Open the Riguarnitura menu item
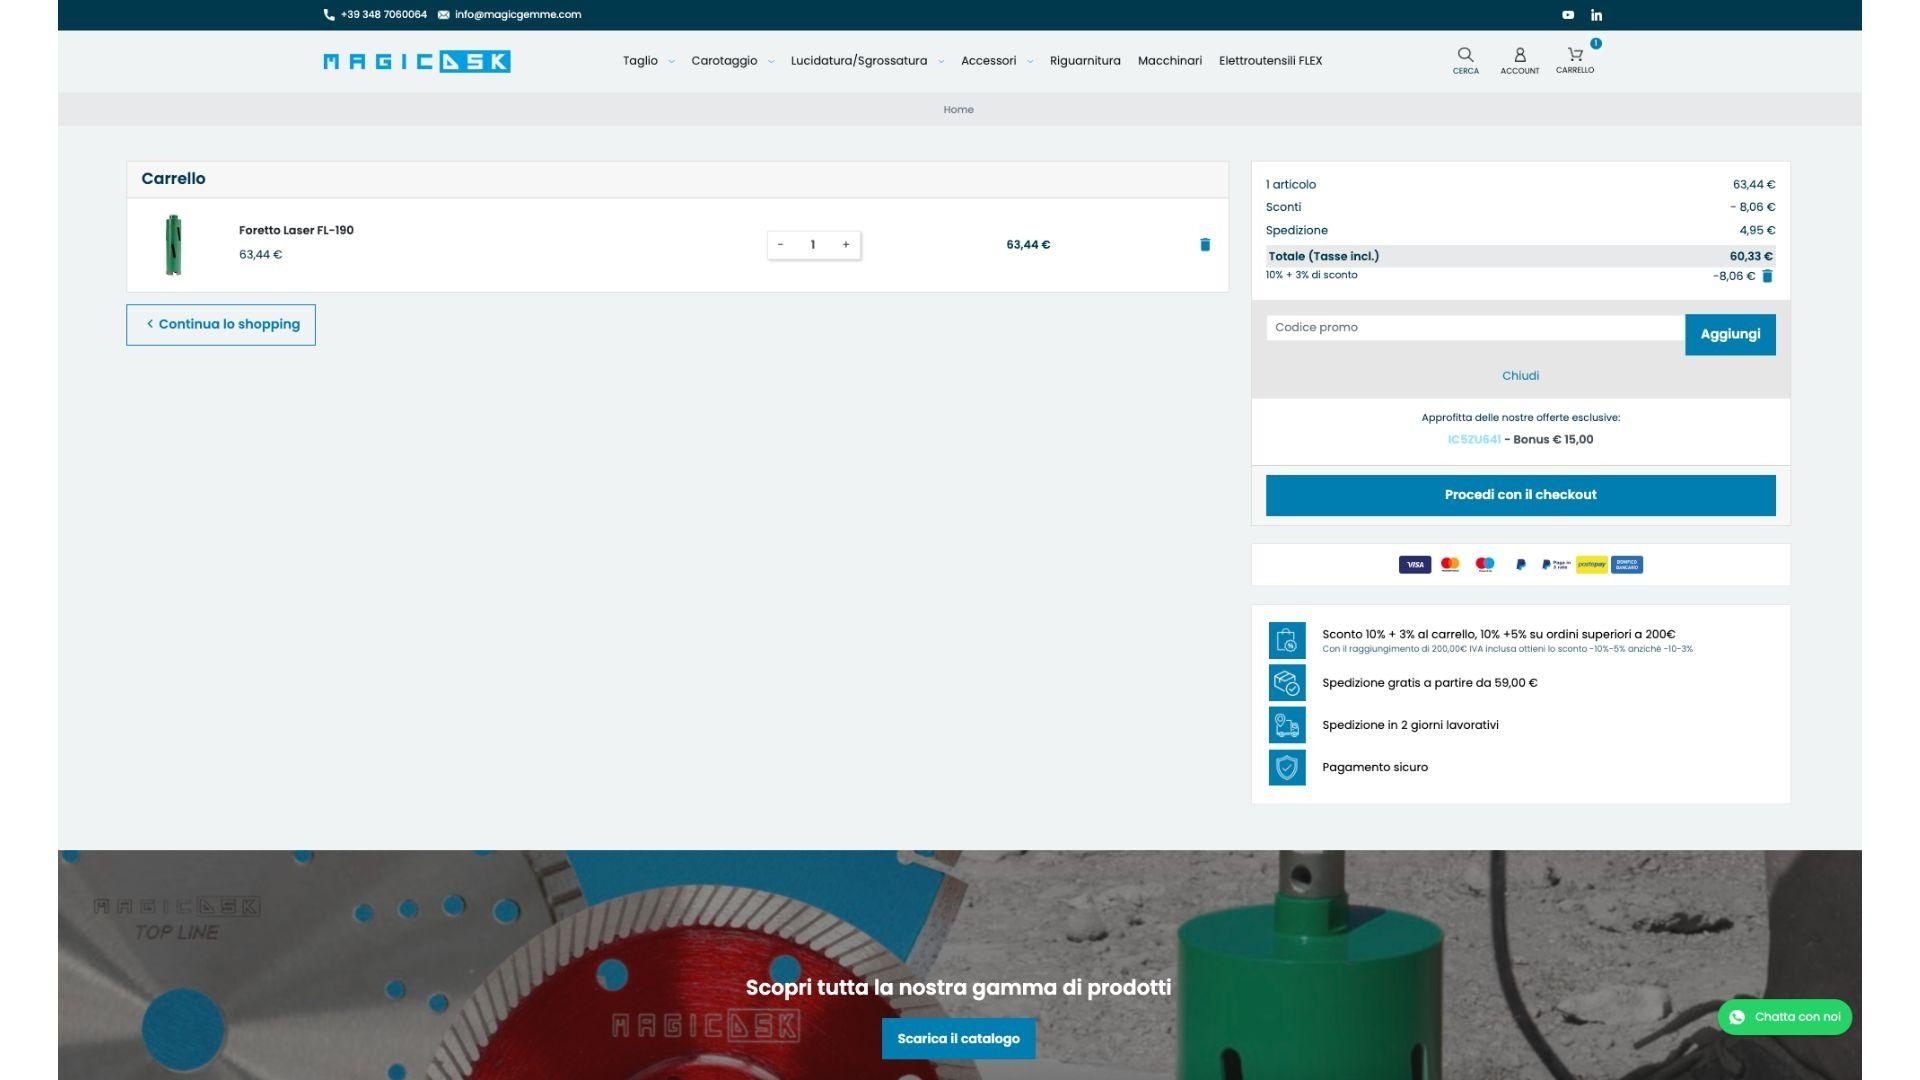The width and height of the screenshot is (1920, 1080). 1085,61
